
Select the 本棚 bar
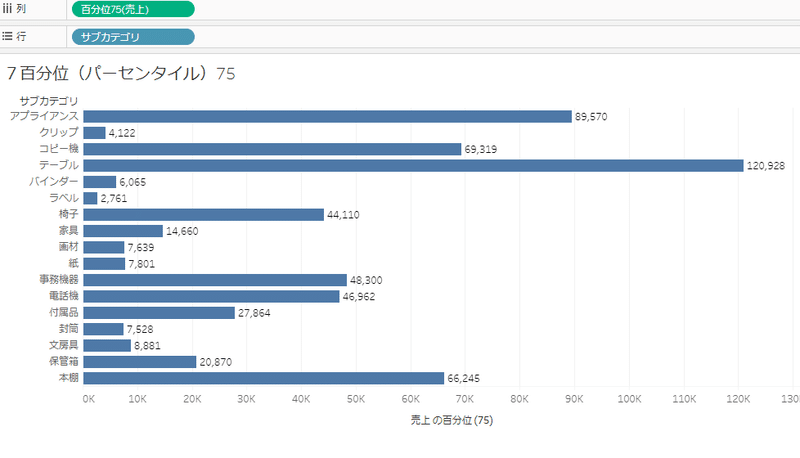tap(264, 378)
